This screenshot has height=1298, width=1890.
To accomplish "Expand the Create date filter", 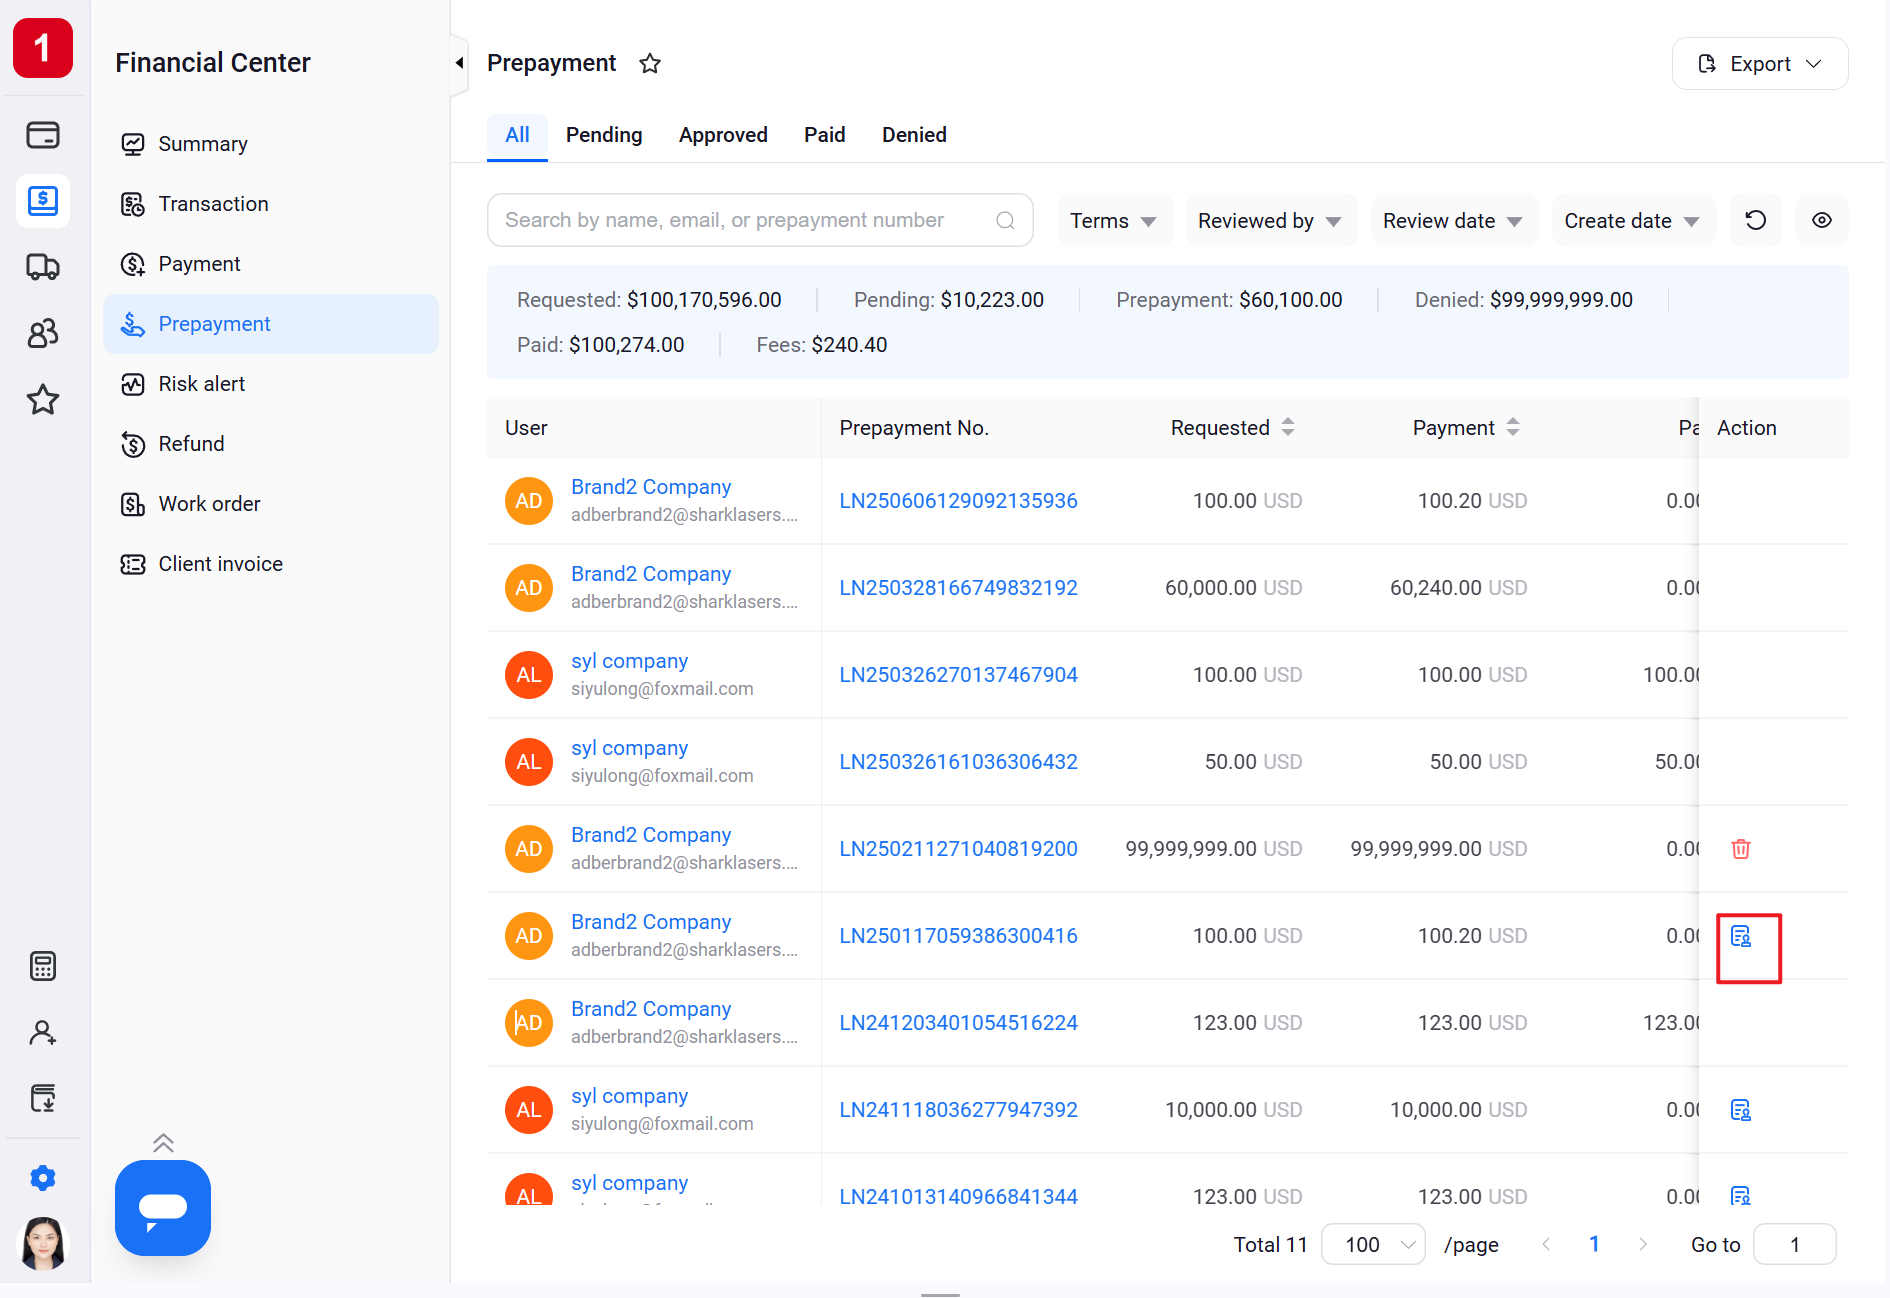I will [x=1633, y=220].
